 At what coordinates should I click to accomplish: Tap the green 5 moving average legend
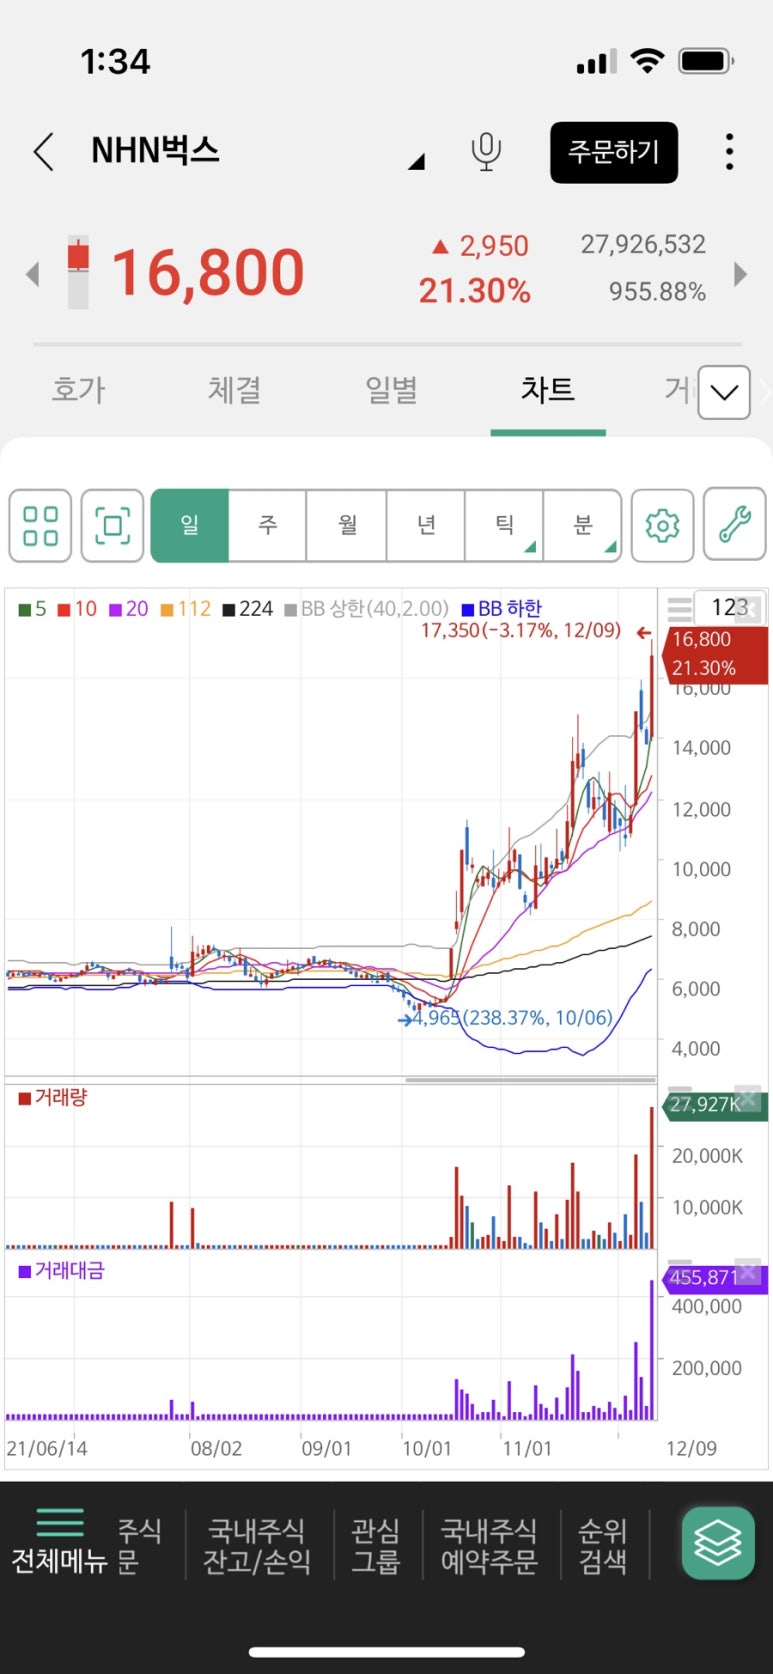point(33,609)
